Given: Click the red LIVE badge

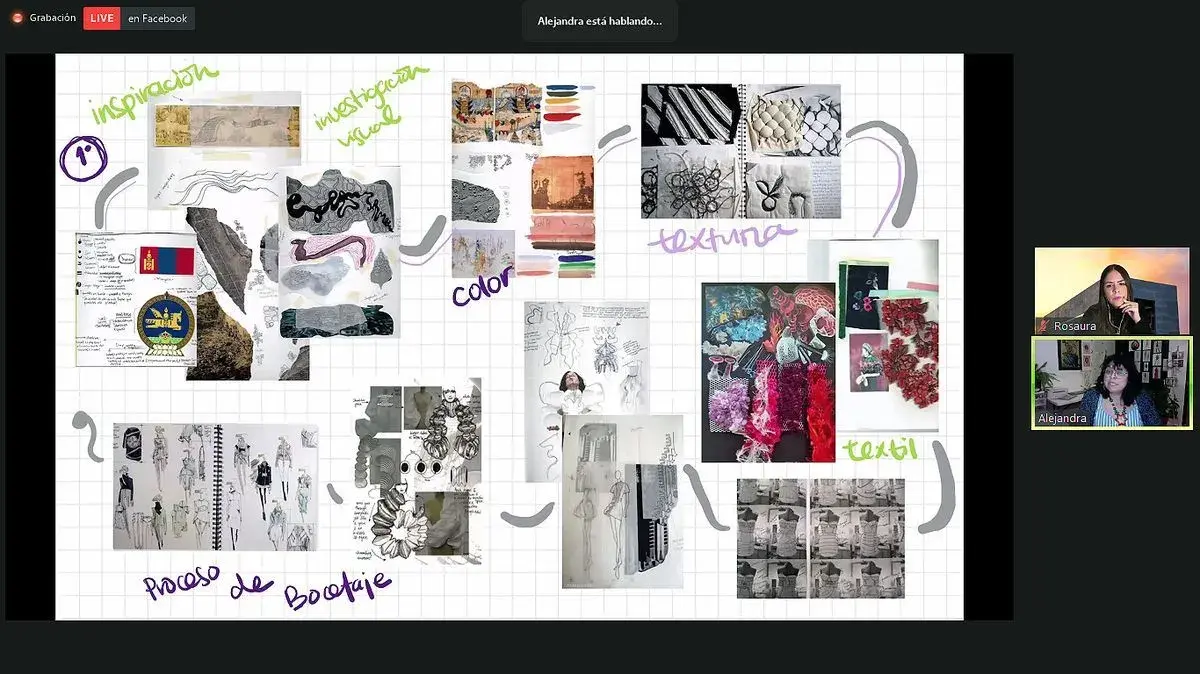Looking at the screenshot, I should tap(101, 18).
